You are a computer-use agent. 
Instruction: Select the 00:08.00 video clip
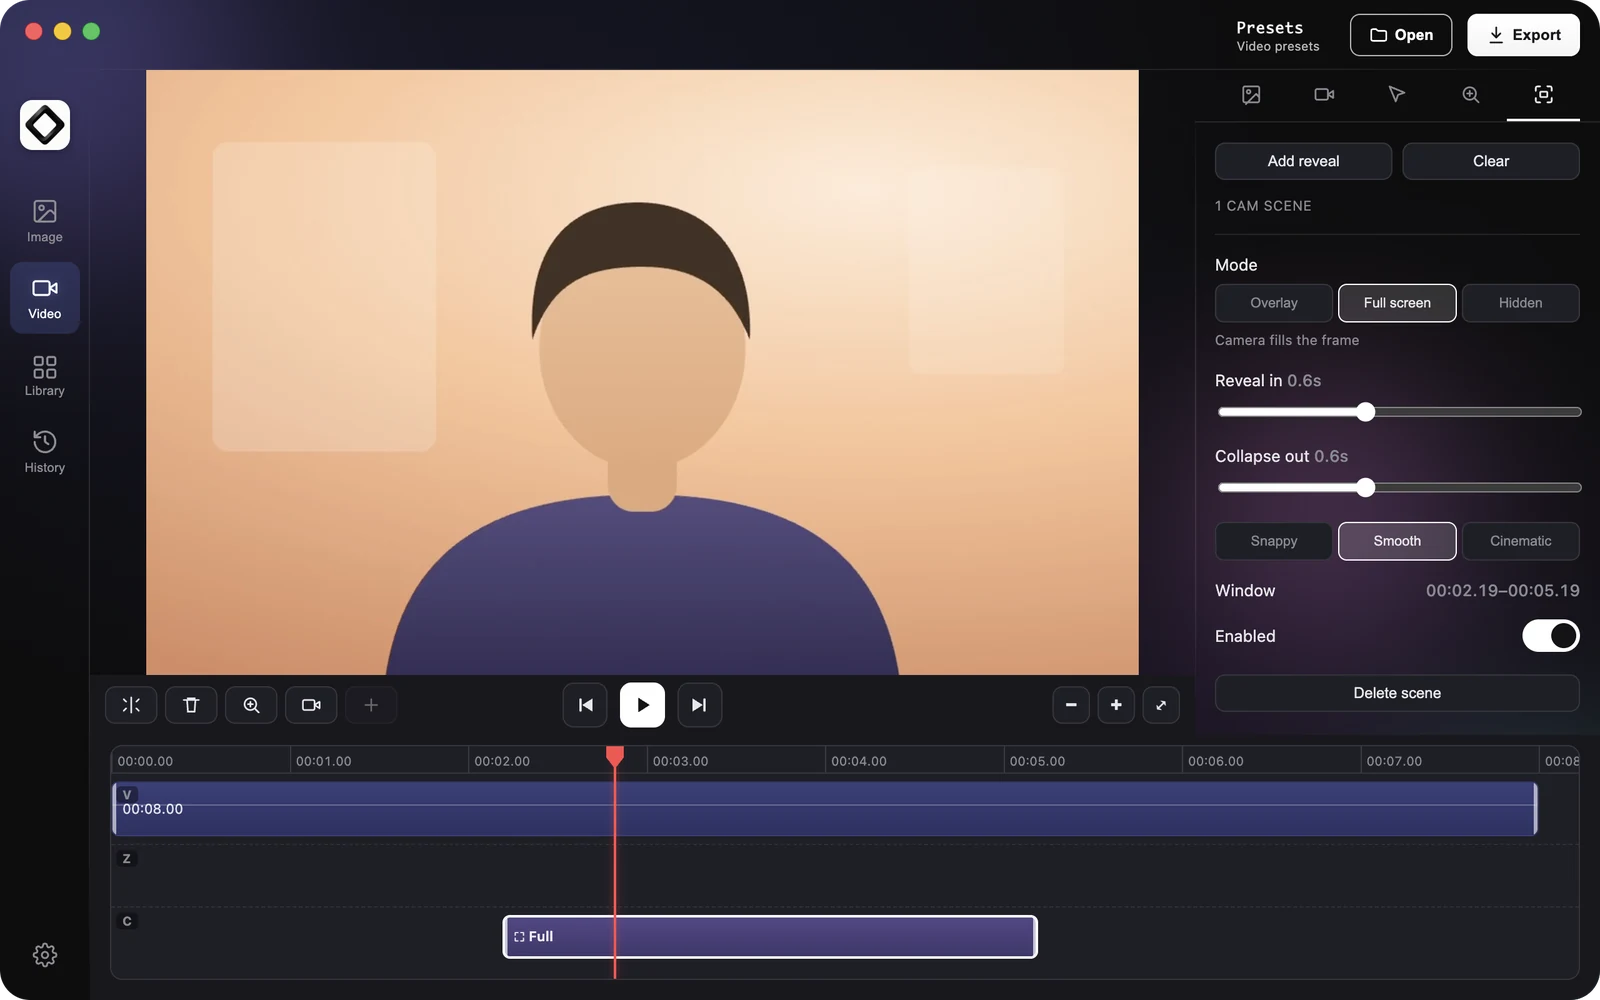click(825, 809)
